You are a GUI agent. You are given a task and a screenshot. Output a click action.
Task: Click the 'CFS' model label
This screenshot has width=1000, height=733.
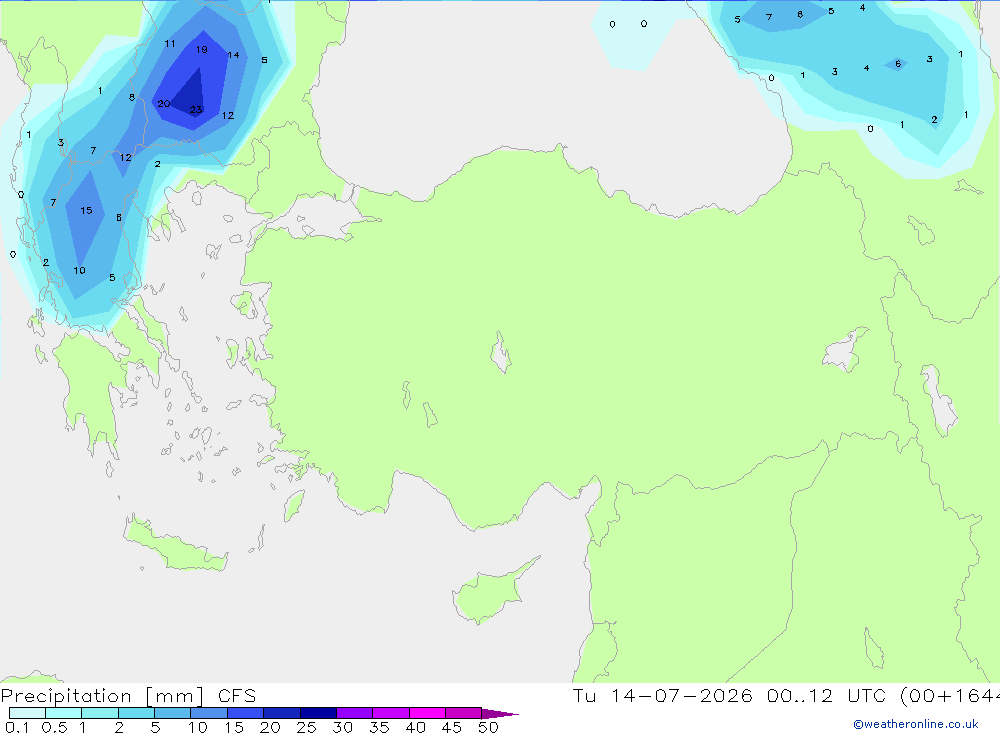click(x=237, y=696)
